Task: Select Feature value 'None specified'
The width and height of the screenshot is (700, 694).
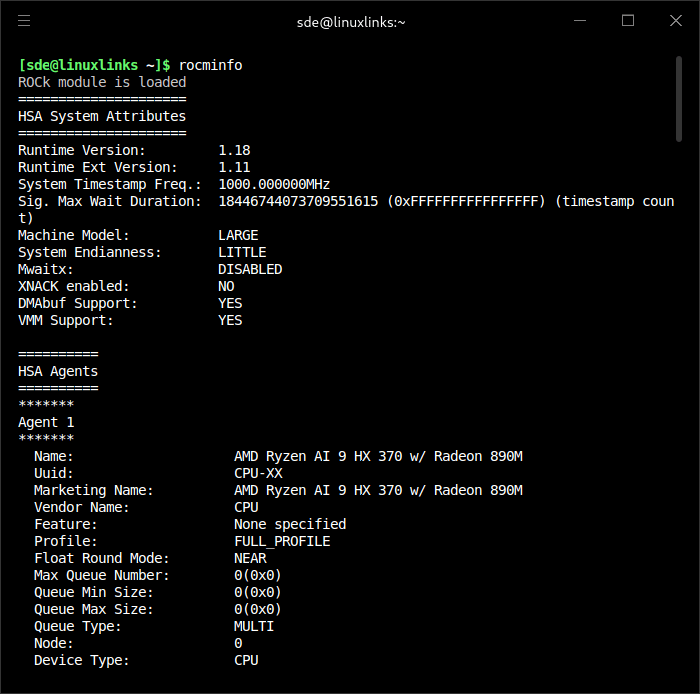Action: 290,524
